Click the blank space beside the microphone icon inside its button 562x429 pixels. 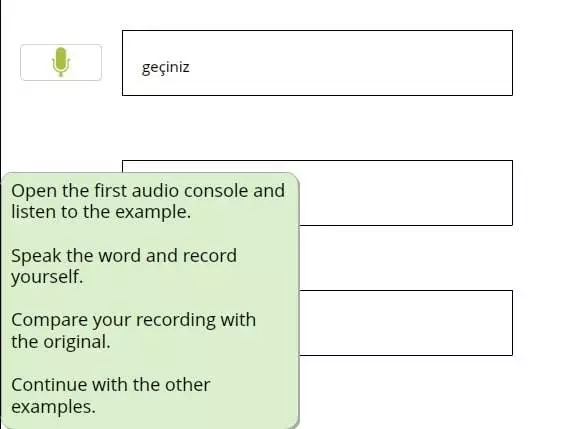(86, 62)
